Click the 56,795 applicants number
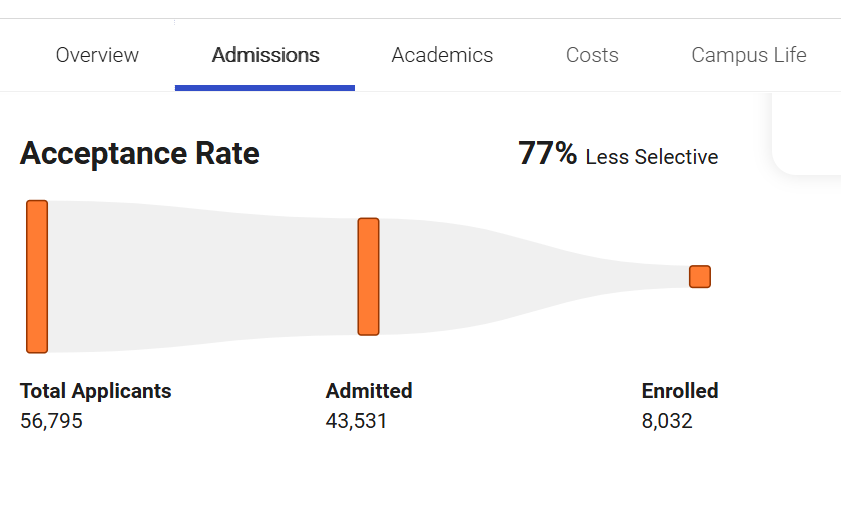841x511 pixels. (x=51, y=421)
